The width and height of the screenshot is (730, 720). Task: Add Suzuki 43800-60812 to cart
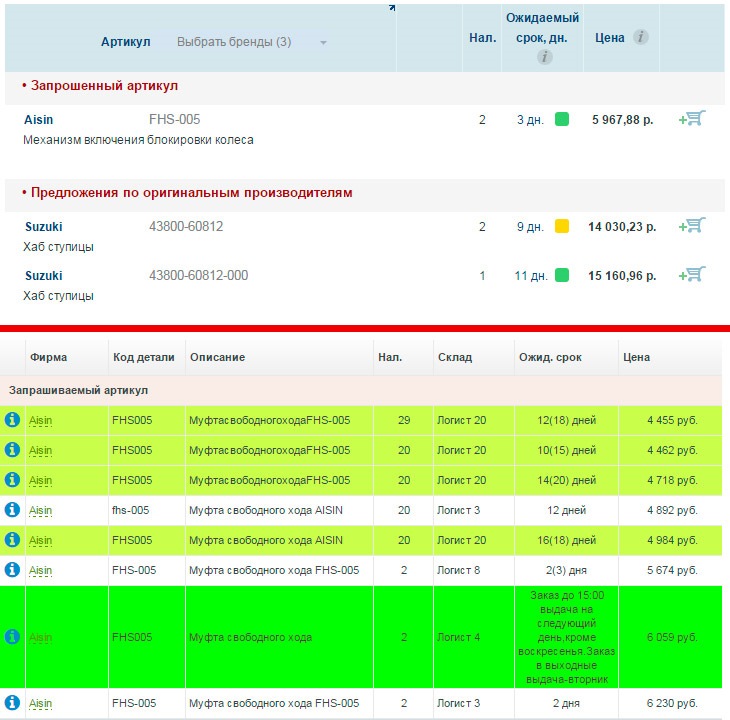[x=692, y=226]
